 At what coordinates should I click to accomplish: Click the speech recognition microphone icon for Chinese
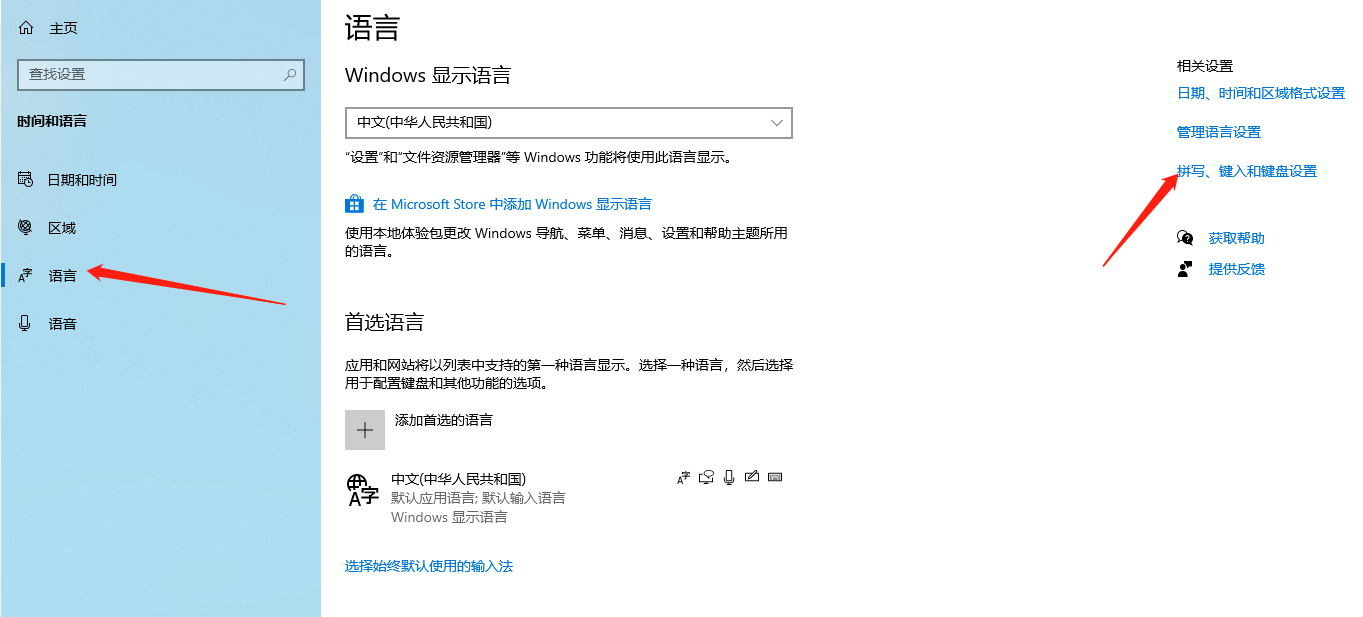(729, 477)
